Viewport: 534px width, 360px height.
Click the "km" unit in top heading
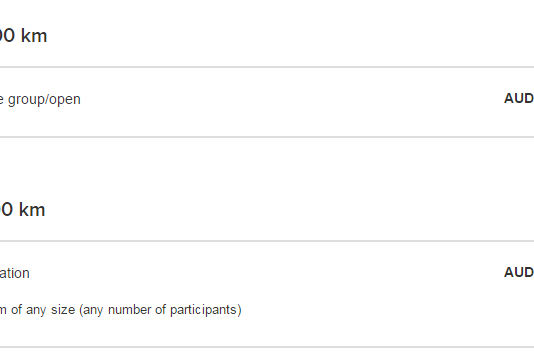click(x=34, y=35)
